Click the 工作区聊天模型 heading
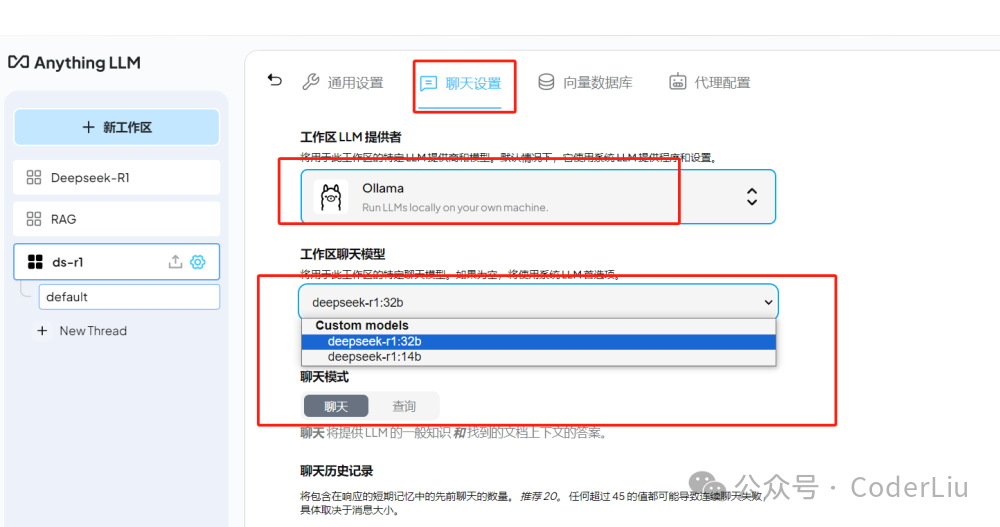1000x527 pixels. pos(342,254)
